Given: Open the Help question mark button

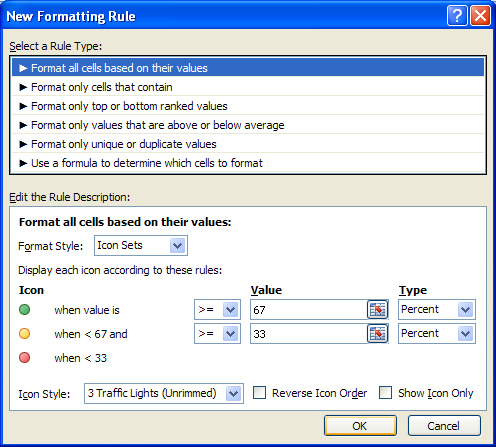Looking at the screenshot, I should tap(457, 15).
